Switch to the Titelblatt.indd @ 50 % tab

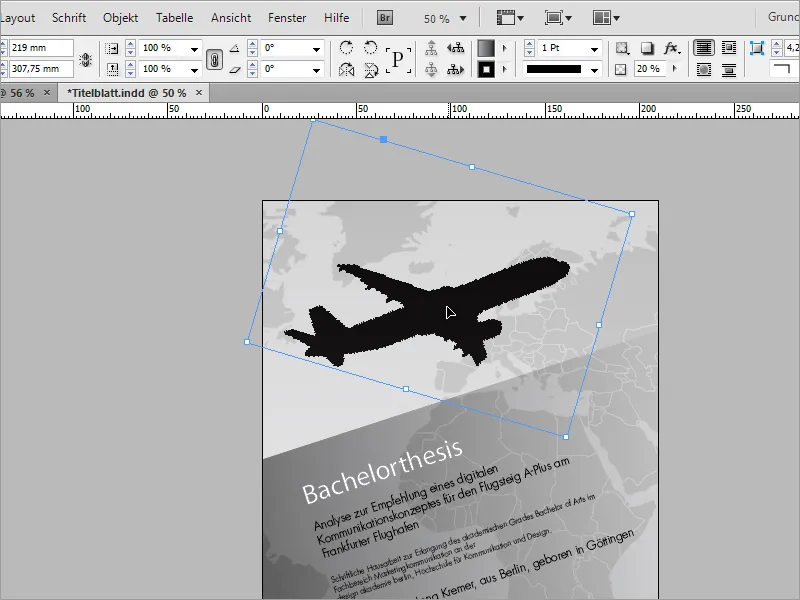pyautogui.click(x=127, y=93)
